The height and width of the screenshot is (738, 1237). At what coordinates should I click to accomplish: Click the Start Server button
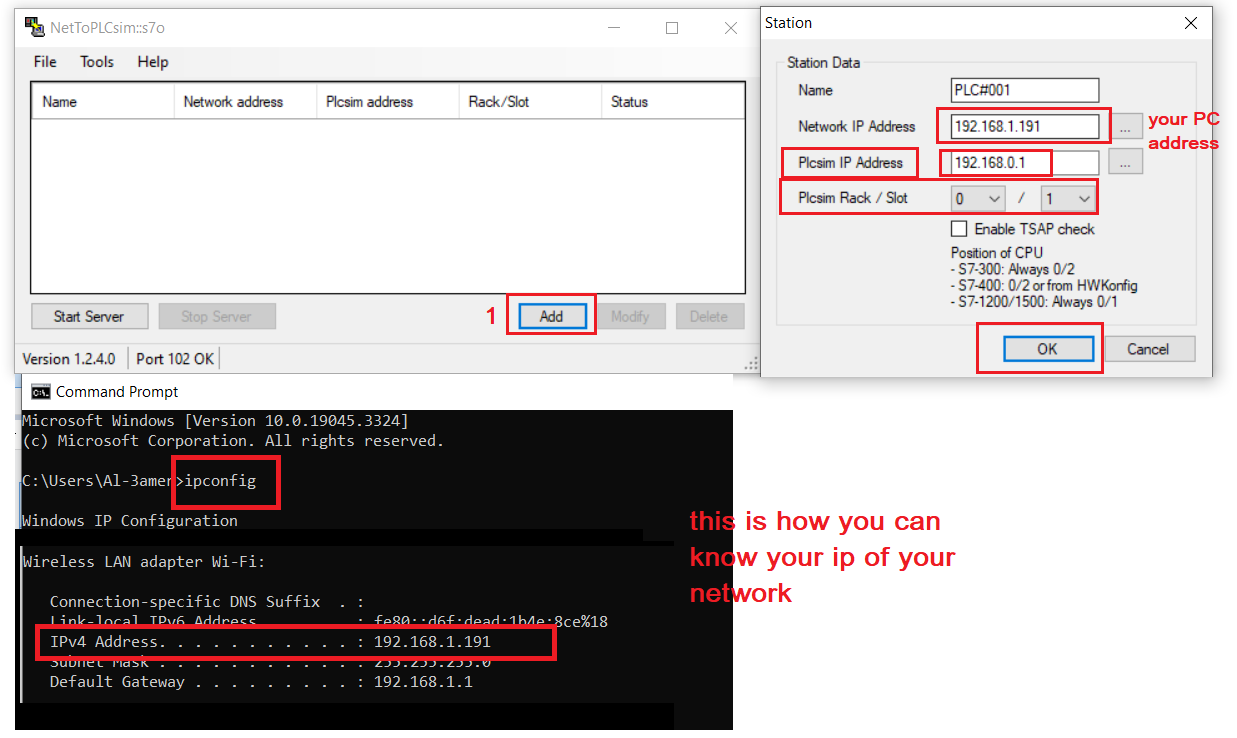(x=89, y=315)
